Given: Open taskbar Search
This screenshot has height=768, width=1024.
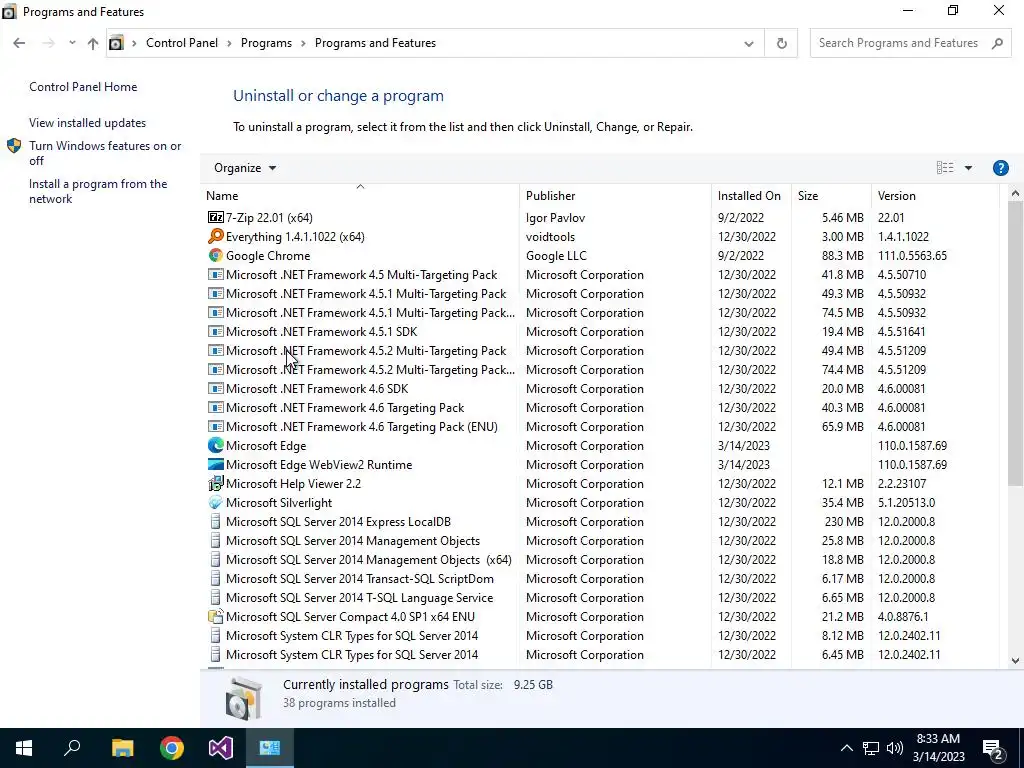Looking at the screenshot, I should [72, 748].
